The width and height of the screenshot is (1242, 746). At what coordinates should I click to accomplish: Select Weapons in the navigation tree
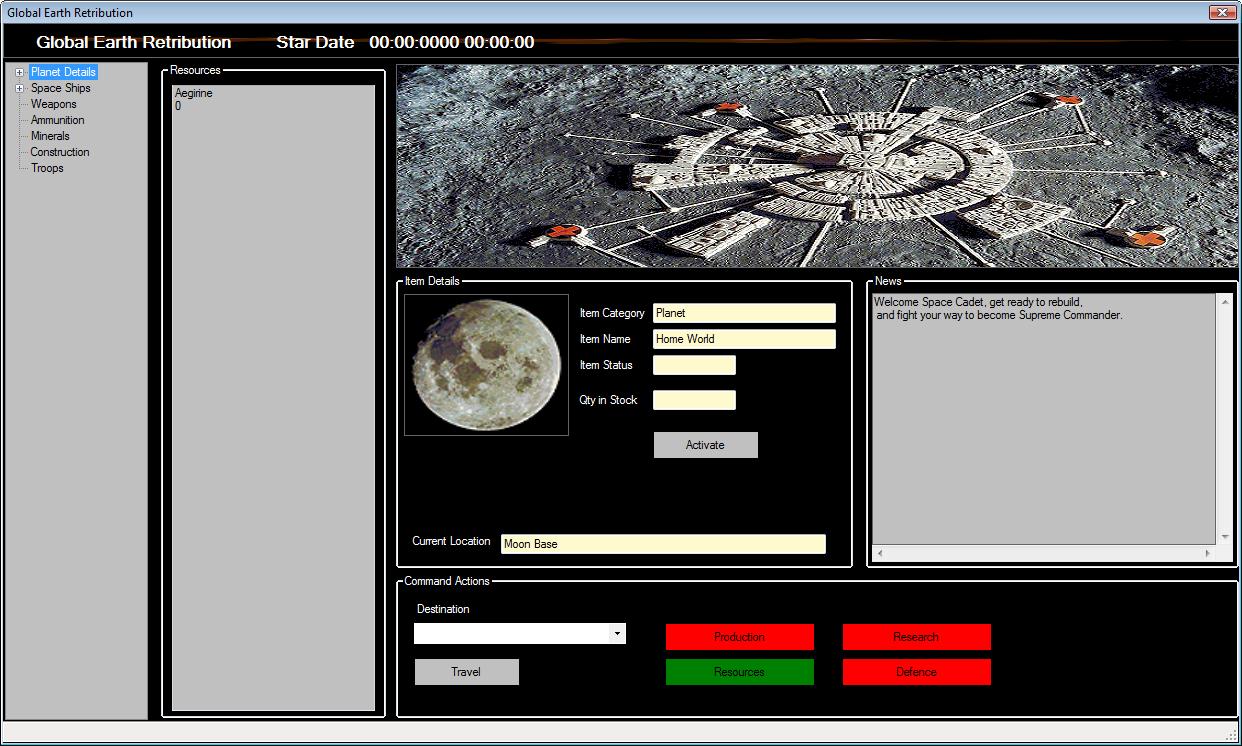click(x=54, y=104)
